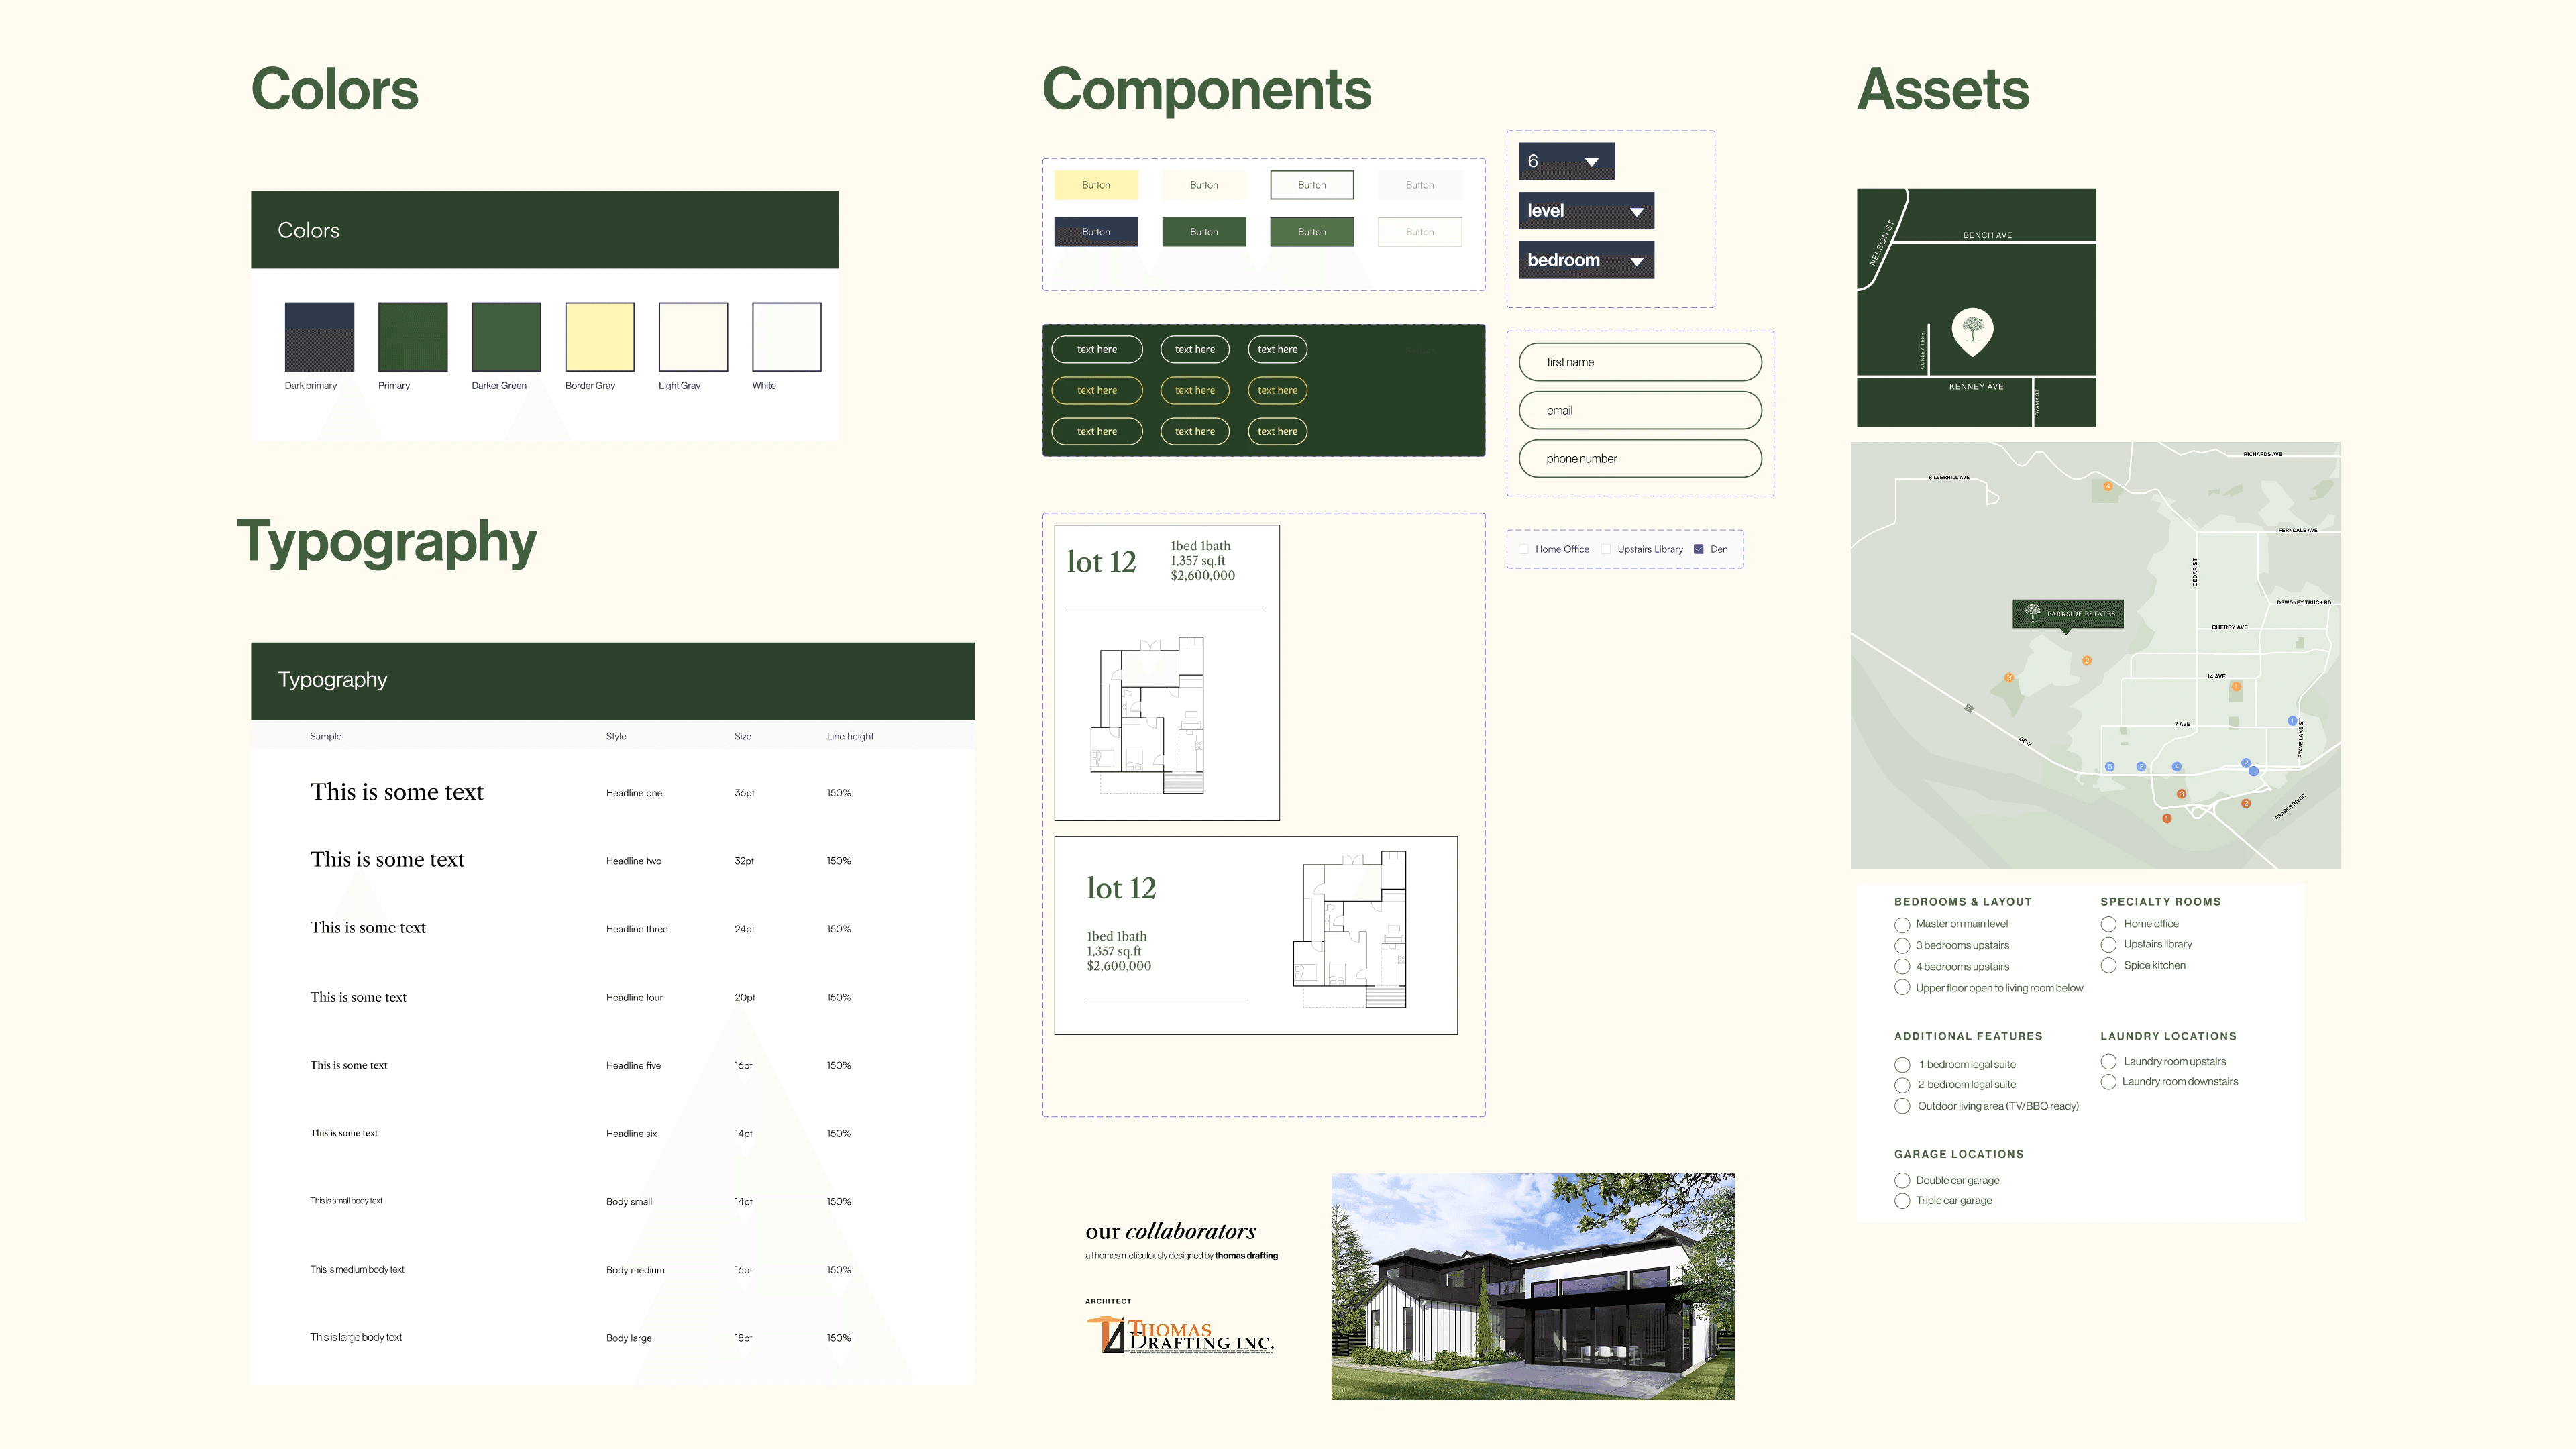Click the highway 7 shield on BC-7
This screenshot has height=1449, width=2576.
1968,709
